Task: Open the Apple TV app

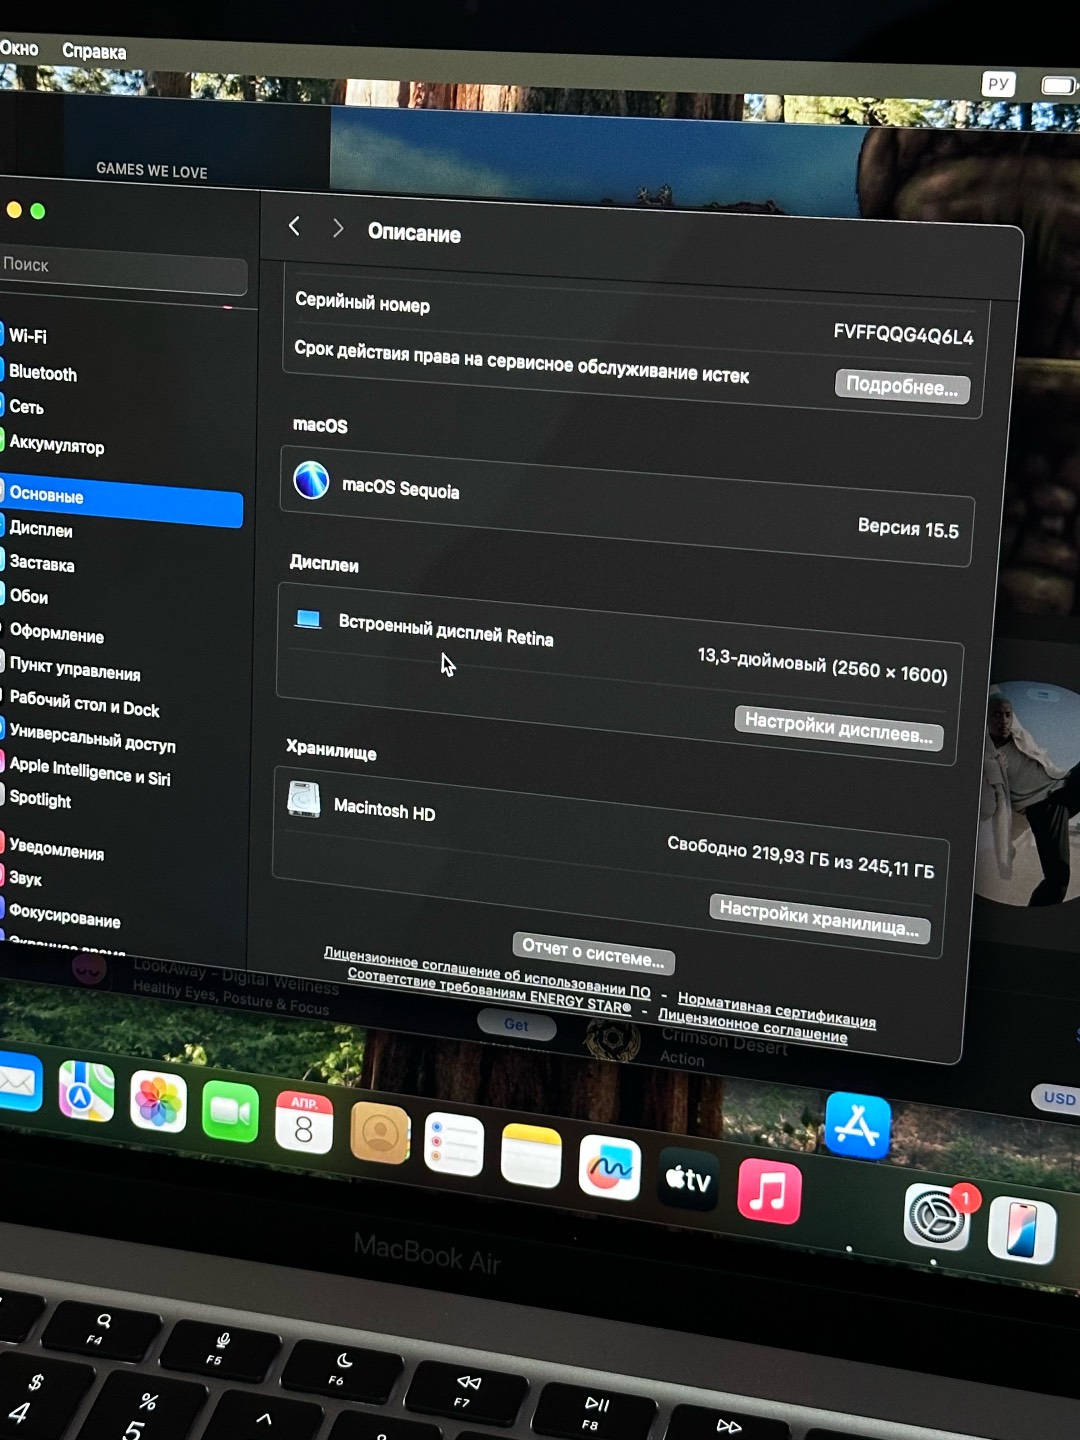Action: [x=688, y=1179]
